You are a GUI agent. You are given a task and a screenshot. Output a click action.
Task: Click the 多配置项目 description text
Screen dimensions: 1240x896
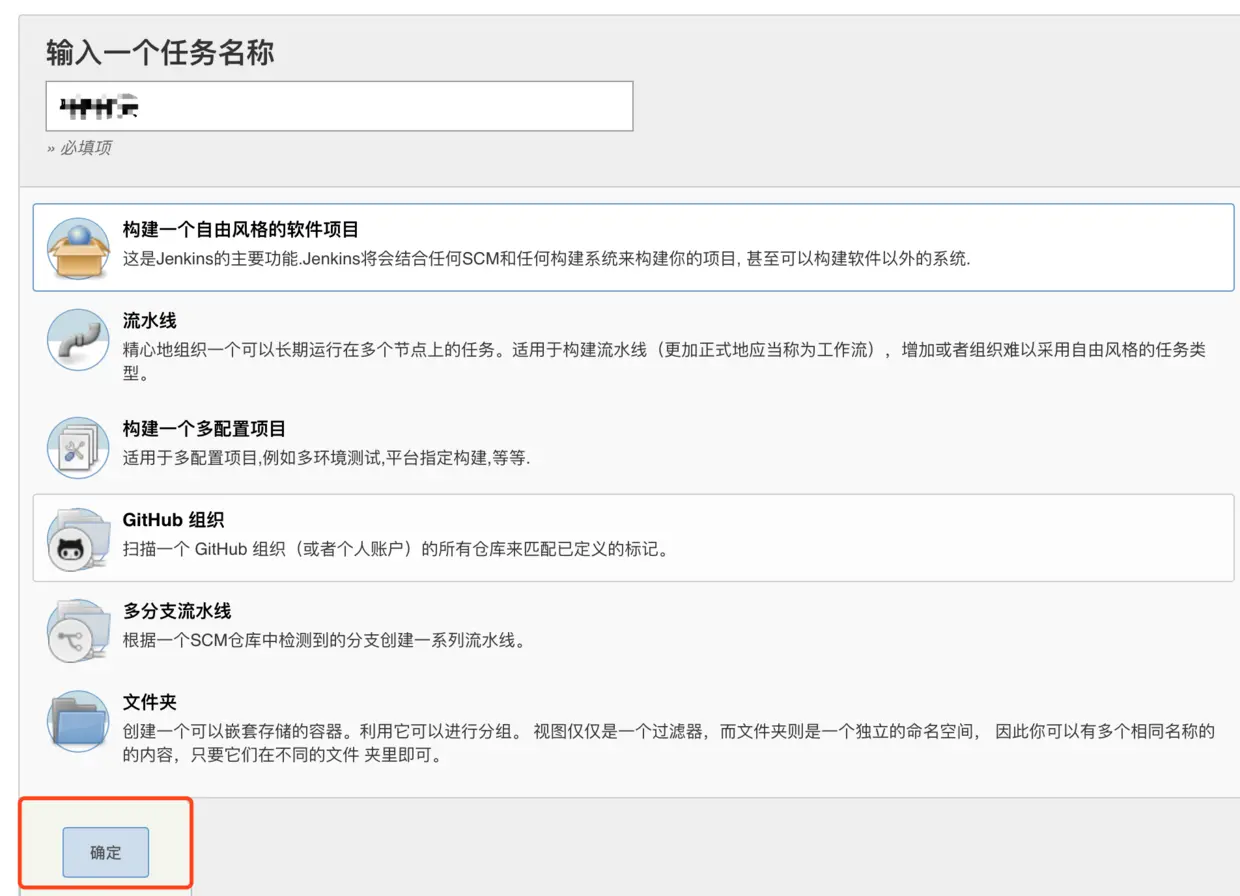(326, 458)
